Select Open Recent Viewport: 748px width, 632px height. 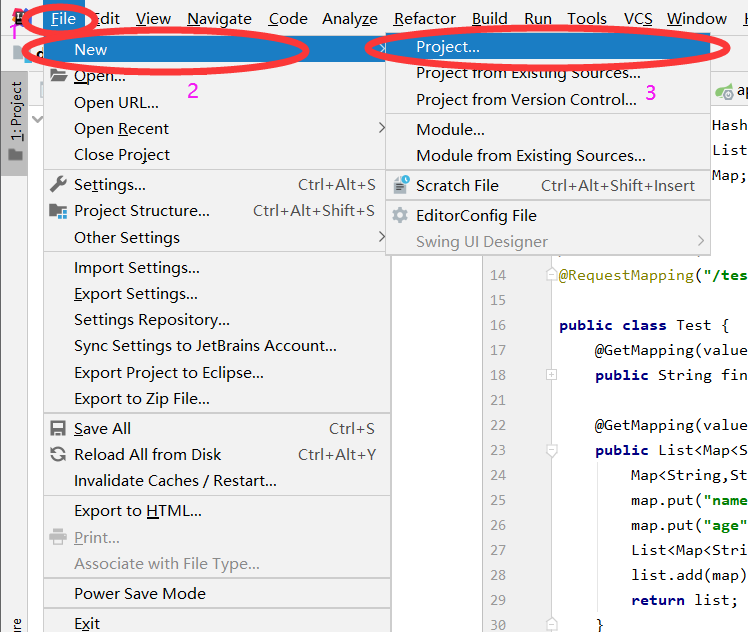point(215,128)
